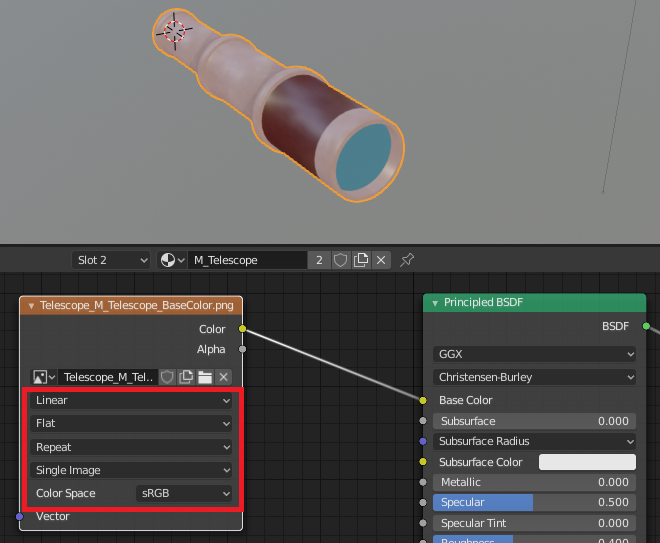Change the Flat projection dropdown
Viewport: 660px width, 543px height.
pyautogui.click(x=131, y=423)
